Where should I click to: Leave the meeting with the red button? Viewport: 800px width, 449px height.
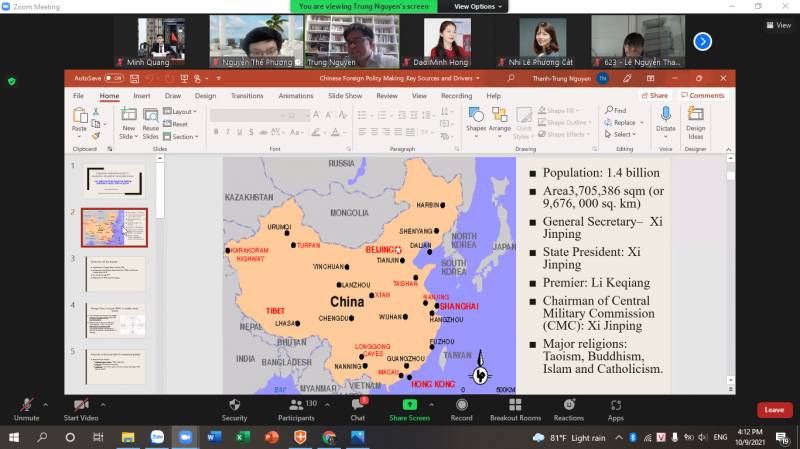coord(773,409)
